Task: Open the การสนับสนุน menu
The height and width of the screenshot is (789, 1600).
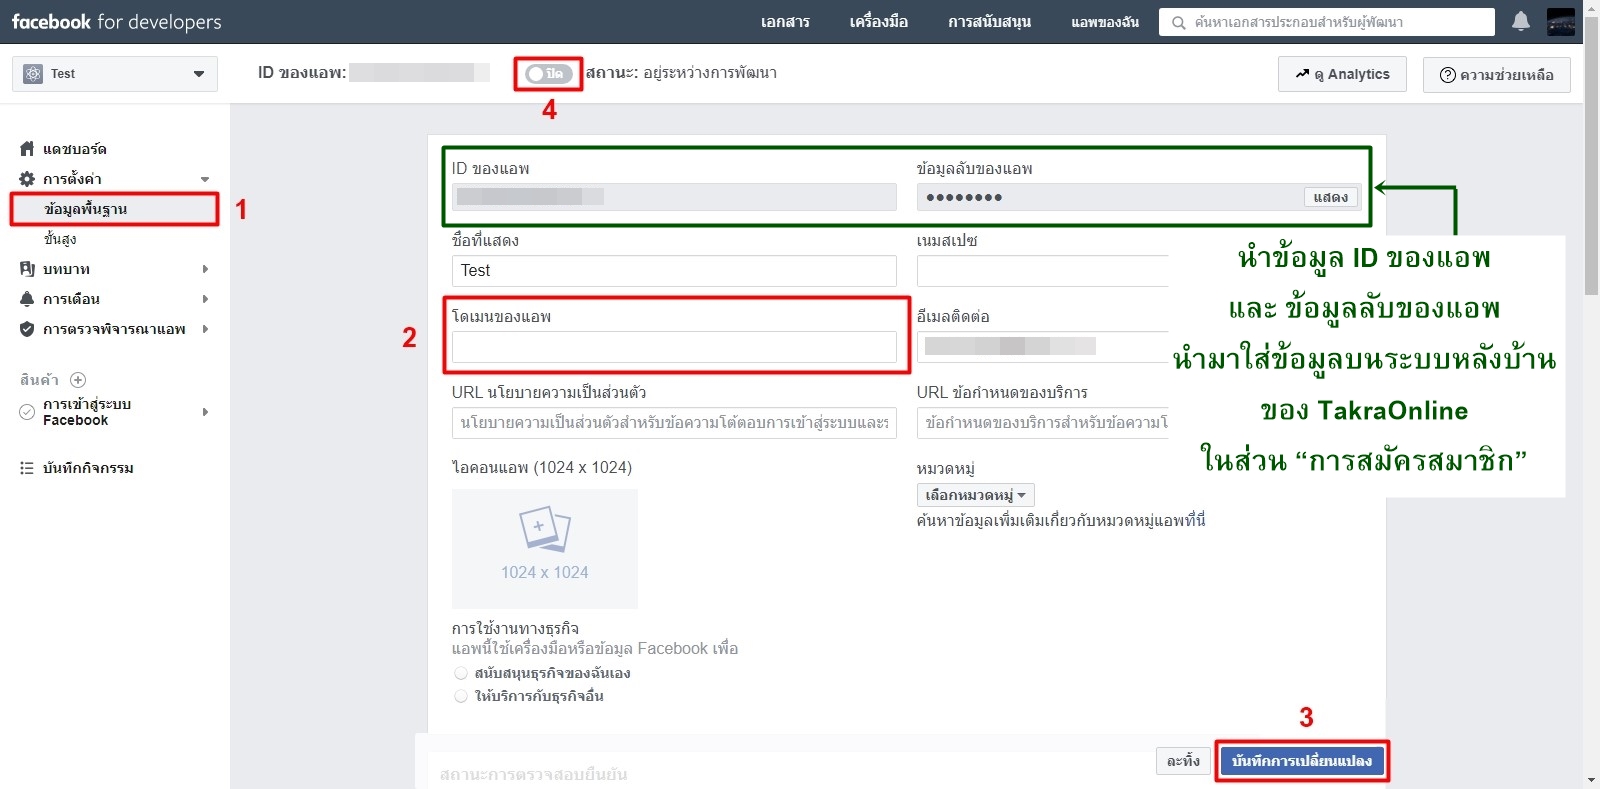Action: [x=990, y=22]
